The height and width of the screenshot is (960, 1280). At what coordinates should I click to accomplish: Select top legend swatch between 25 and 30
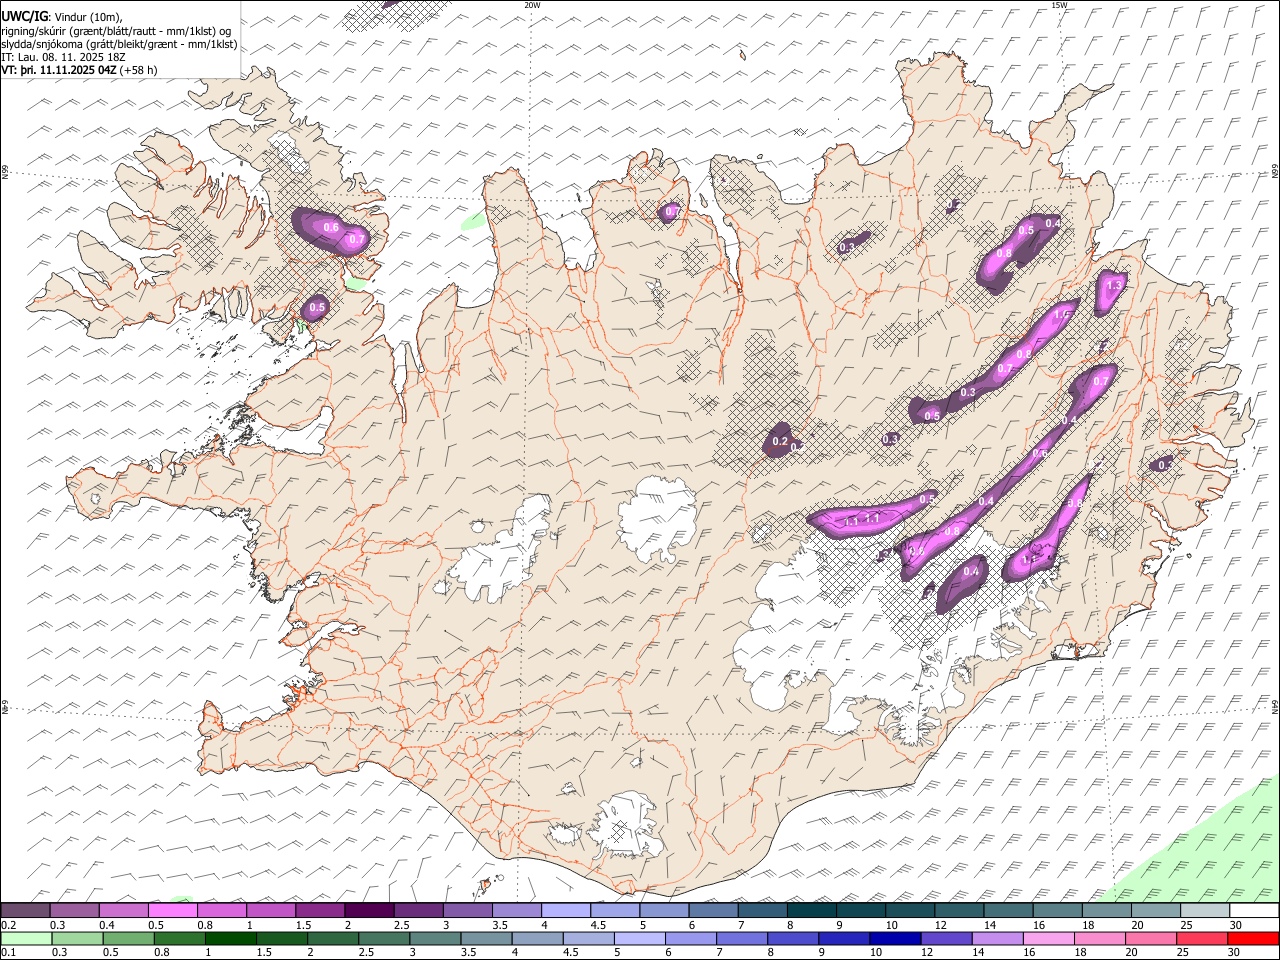click(1205, 910)
